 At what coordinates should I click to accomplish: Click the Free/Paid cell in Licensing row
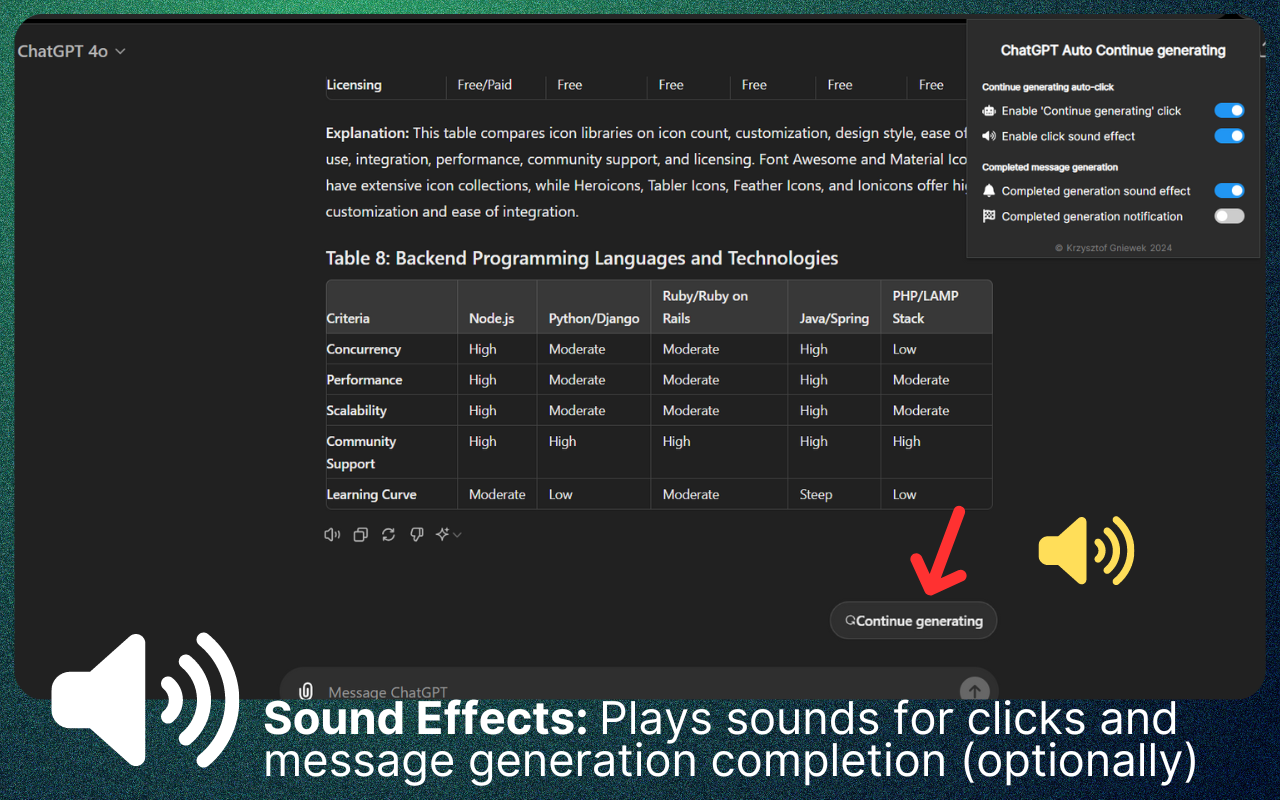485,85
